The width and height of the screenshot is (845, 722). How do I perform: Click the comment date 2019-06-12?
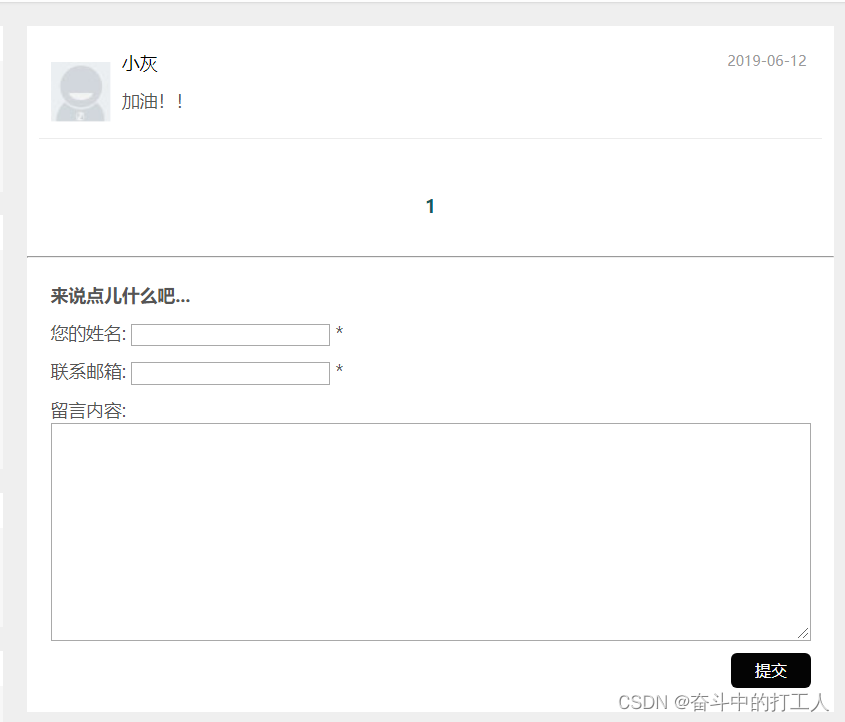point(766,61)
